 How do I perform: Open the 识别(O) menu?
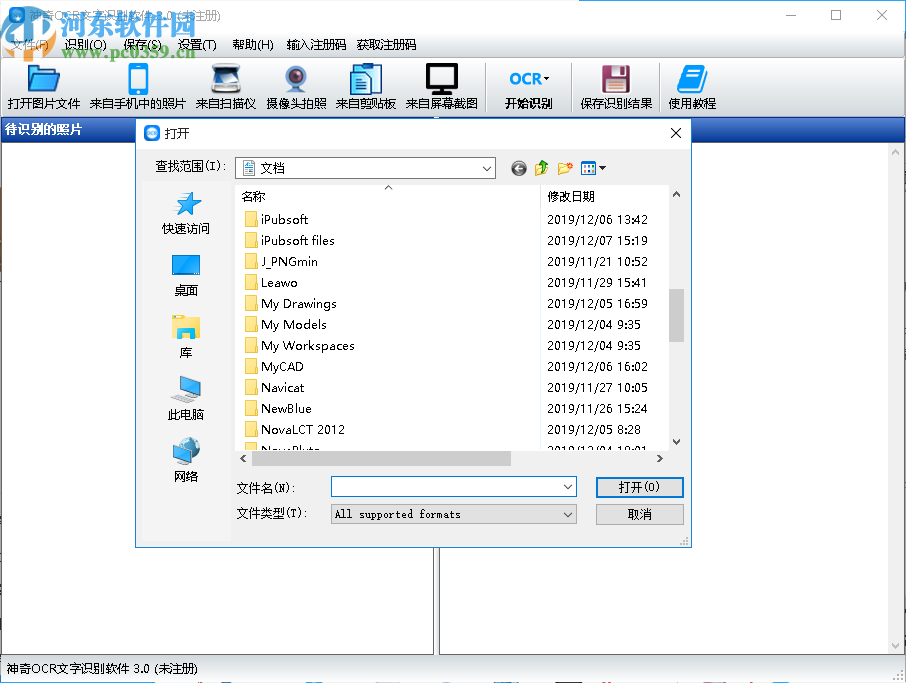point(86,44)
